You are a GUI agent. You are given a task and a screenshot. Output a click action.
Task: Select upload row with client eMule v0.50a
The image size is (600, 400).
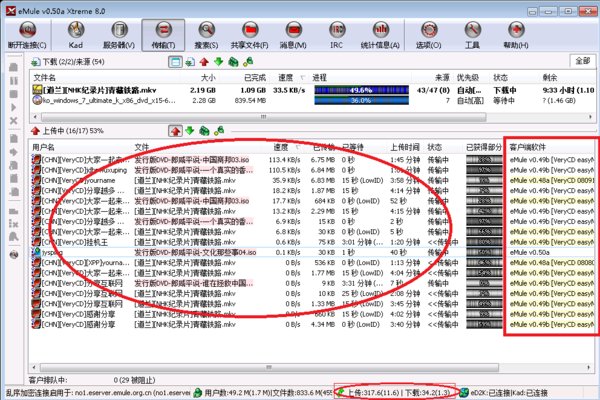tap(313, 252)
